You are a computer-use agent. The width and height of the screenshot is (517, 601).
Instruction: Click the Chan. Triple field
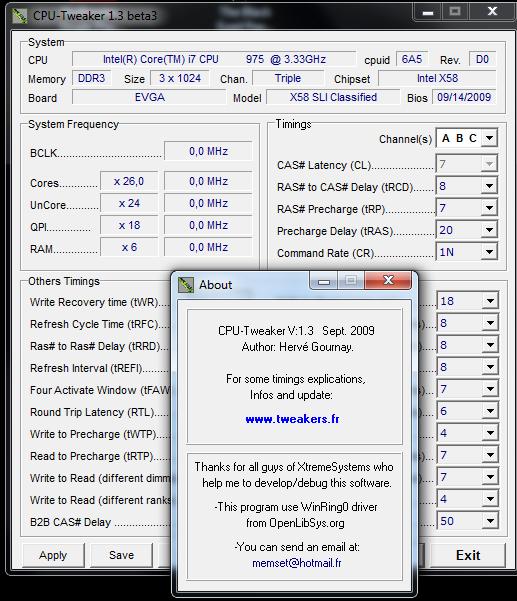288,78
